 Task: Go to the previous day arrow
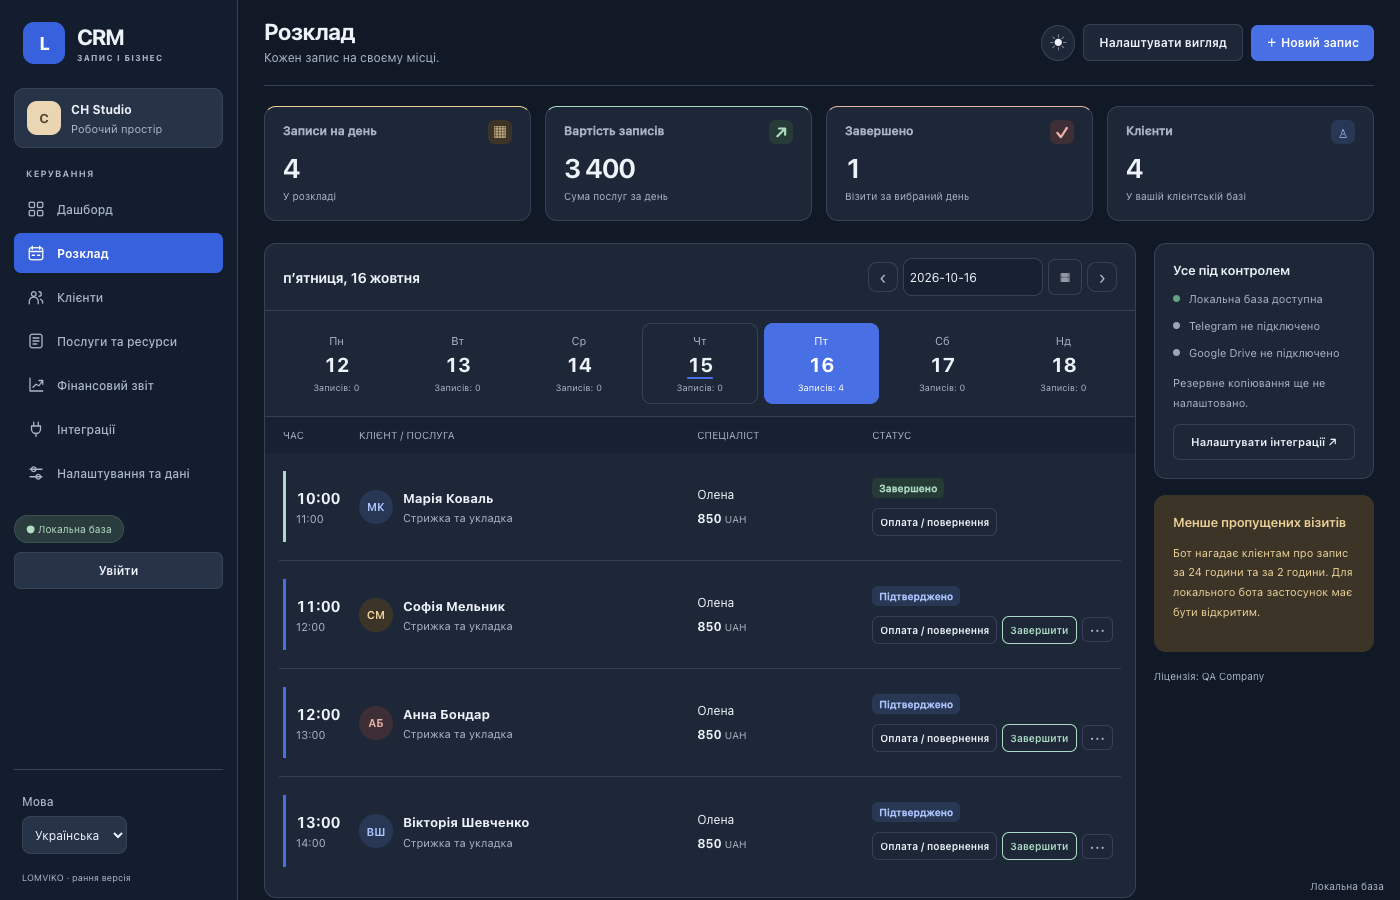[883, 278]
